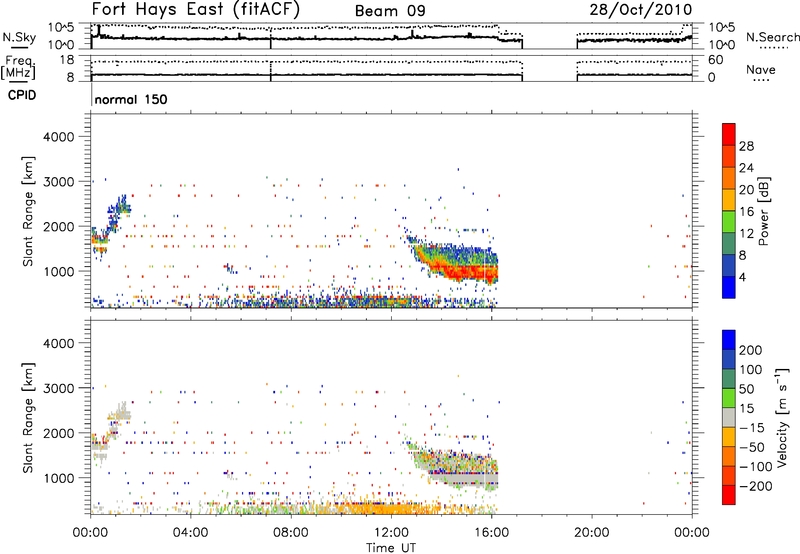Click the light green 12-16 dB Power swatch
The width and height of the screenshot is (800, 554).
coord(729,221)
